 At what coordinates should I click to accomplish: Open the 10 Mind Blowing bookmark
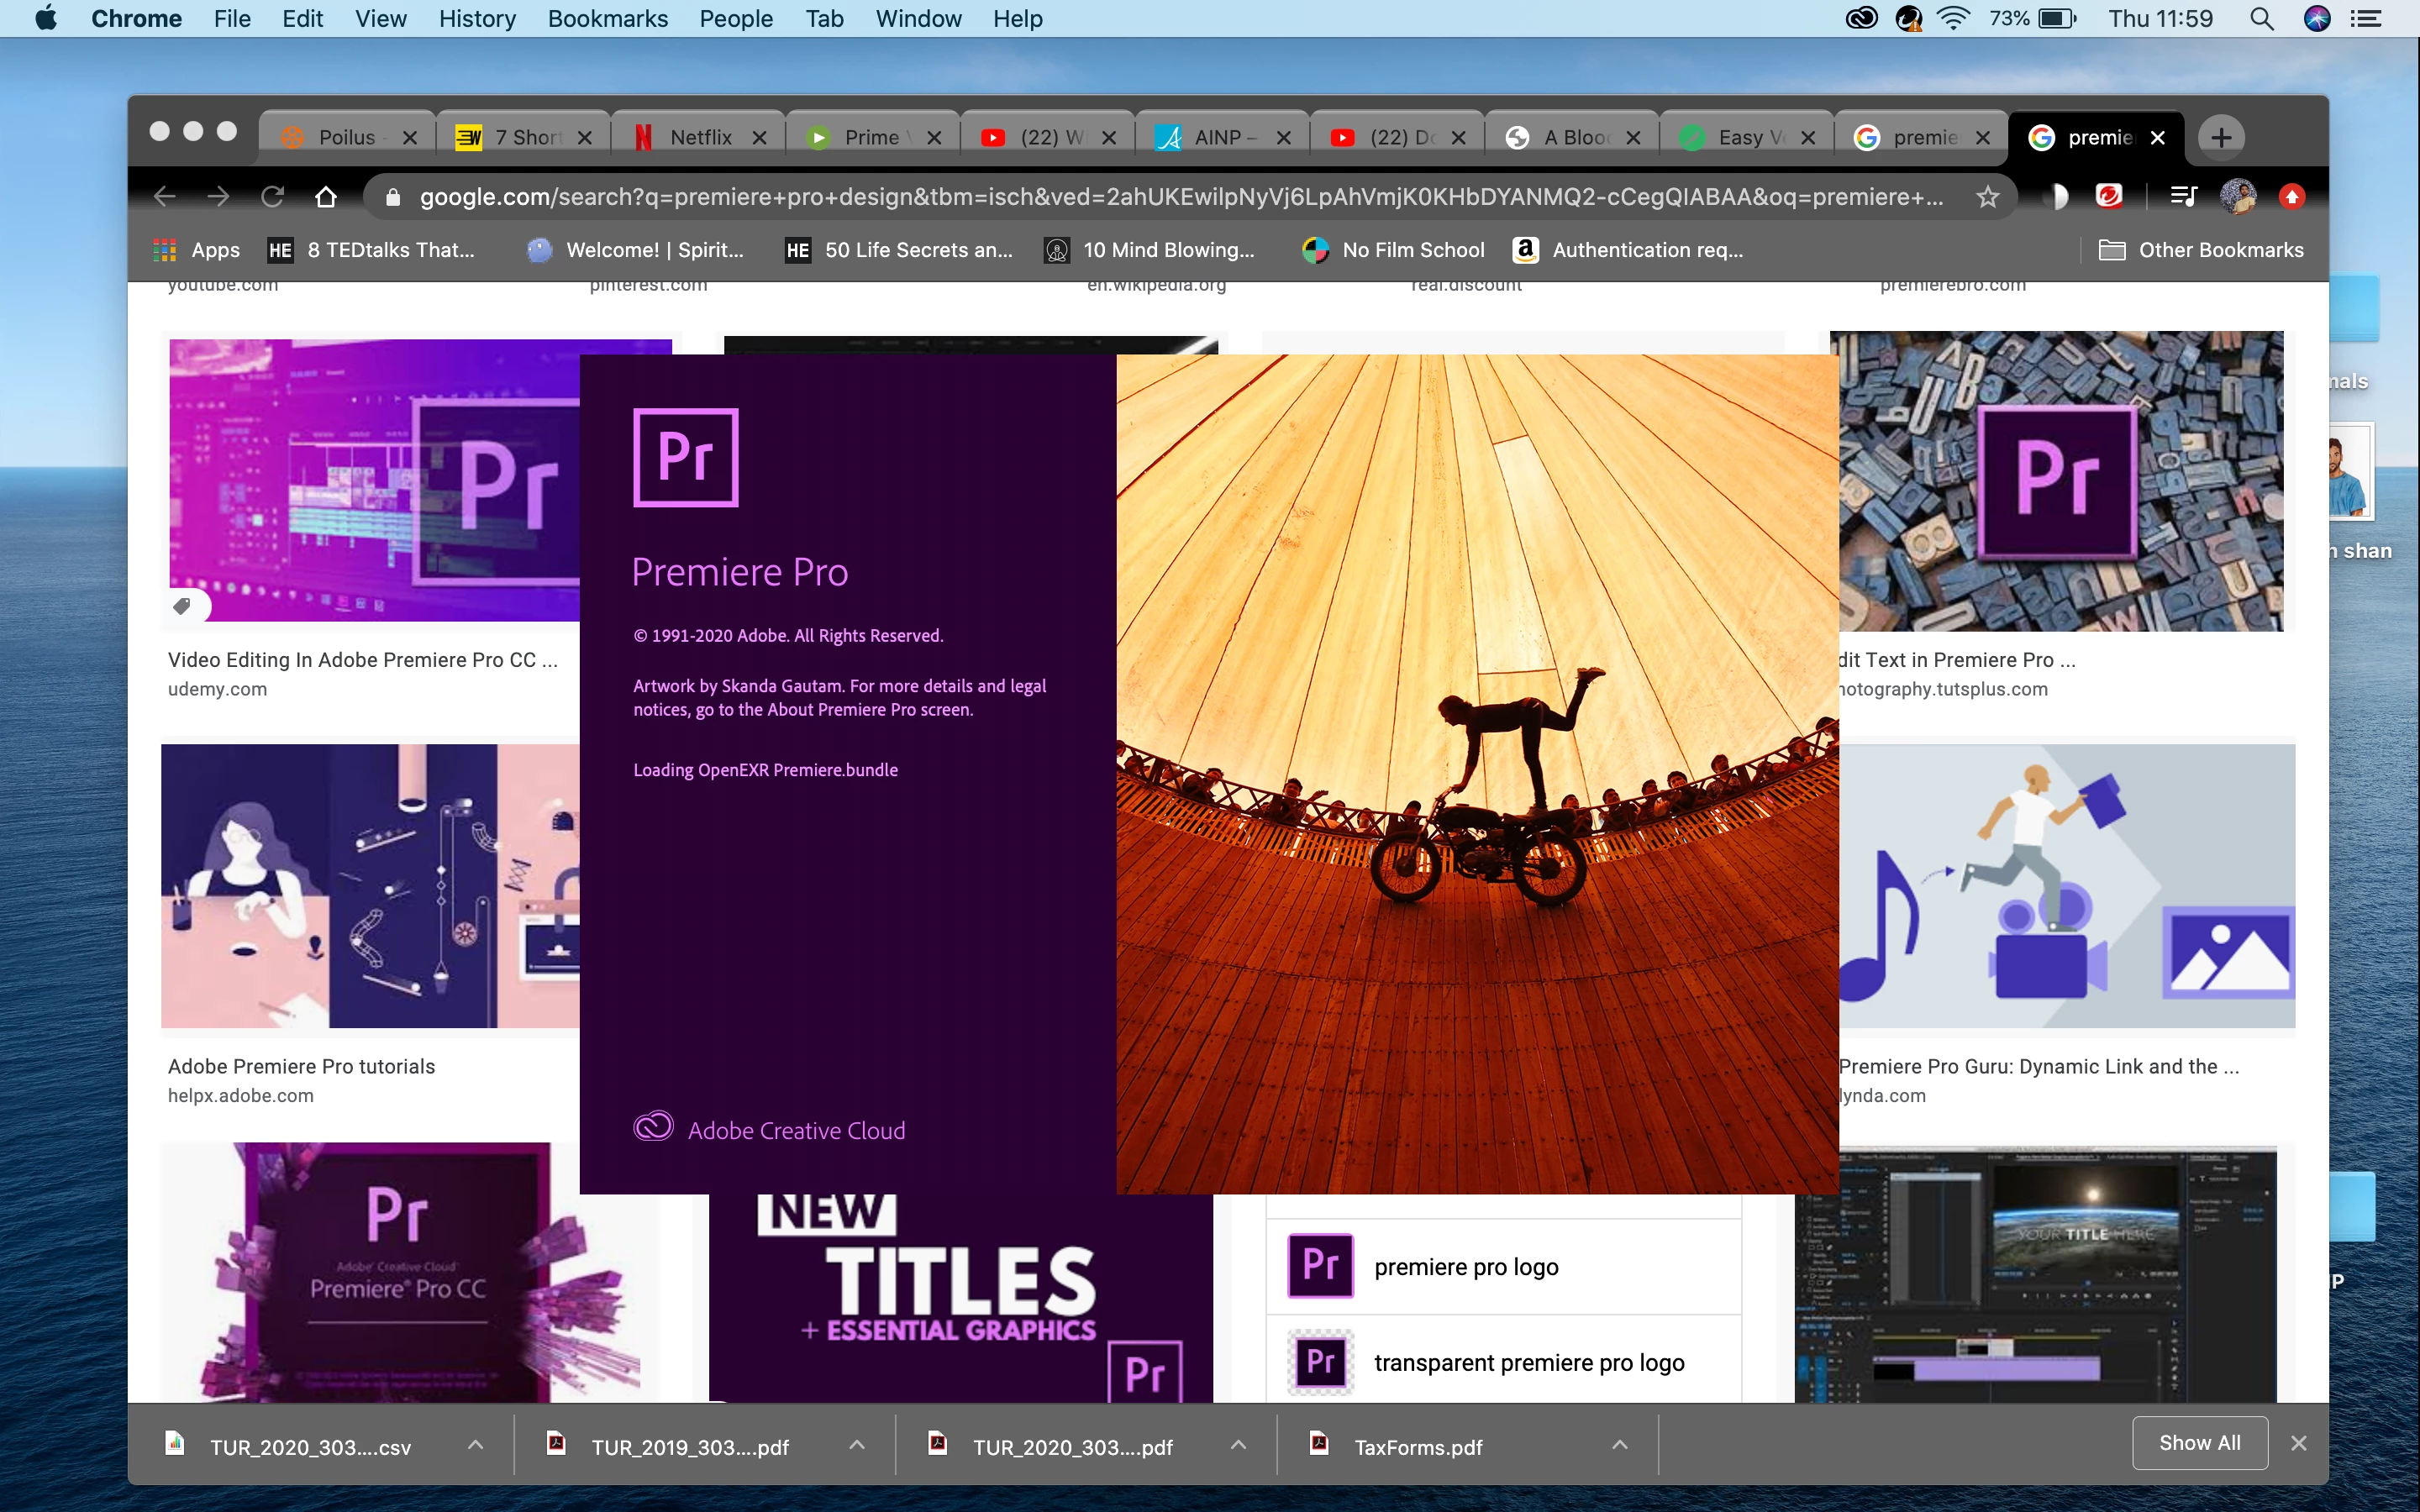click(1149, 250)
